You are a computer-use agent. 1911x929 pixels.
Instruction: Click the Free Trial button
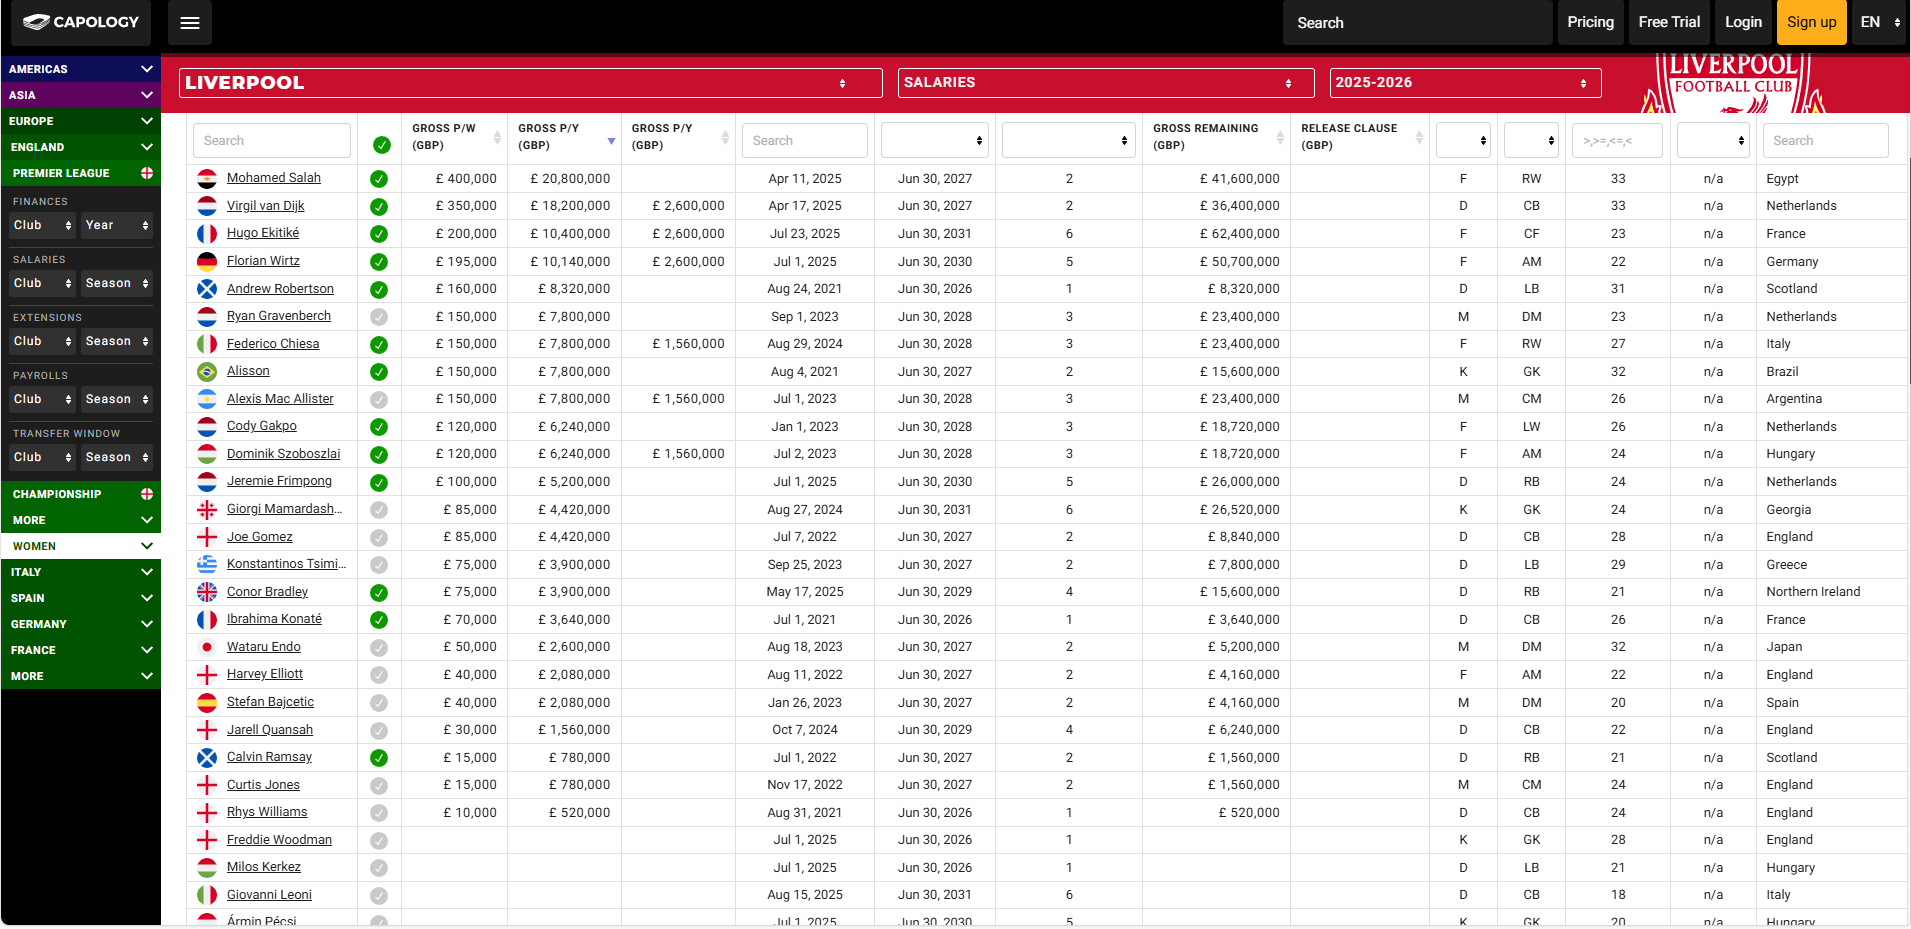(1669, 22)
